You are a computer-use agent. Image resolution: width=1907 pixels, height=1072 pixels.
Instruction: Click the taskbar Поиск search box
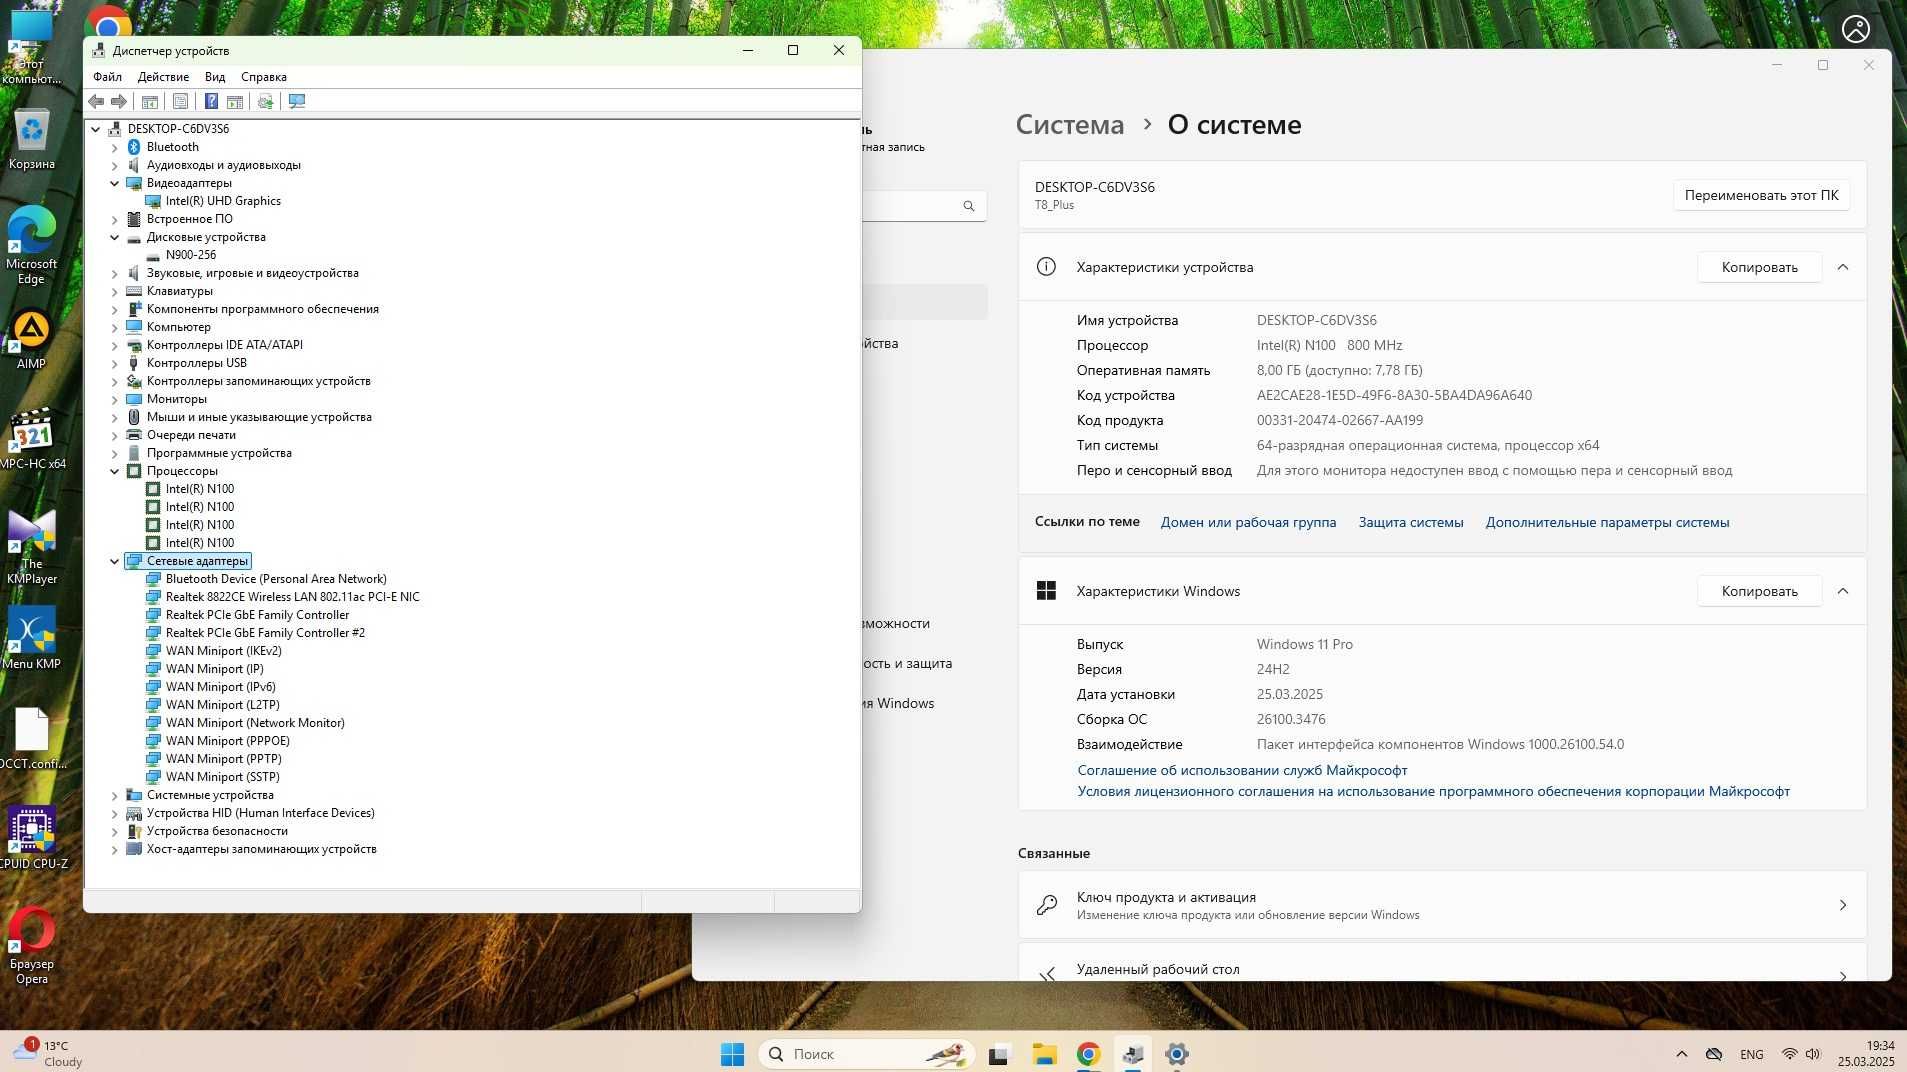point(866,1054)
